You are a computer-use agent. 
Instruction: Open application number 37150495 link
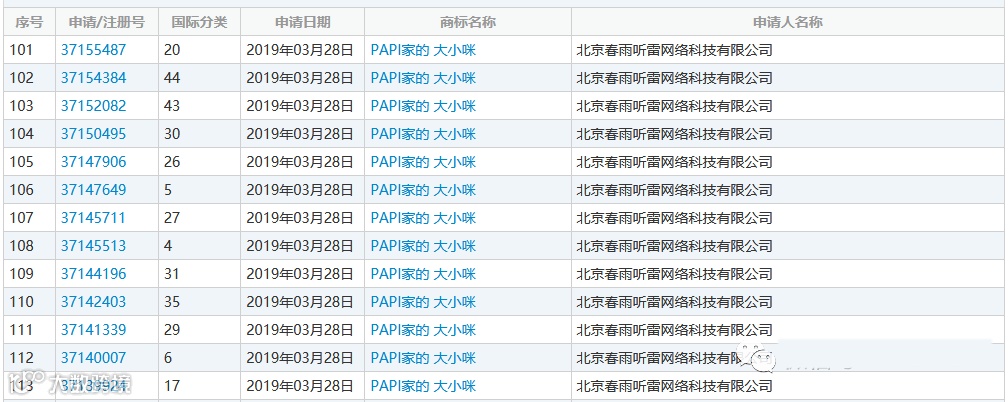coord(94,134)
